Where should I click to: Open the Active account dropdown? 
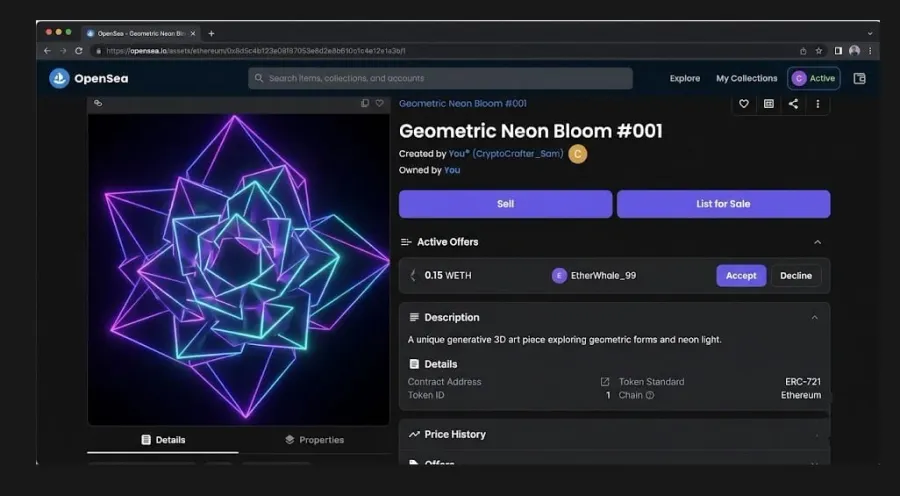coord(814,79)
